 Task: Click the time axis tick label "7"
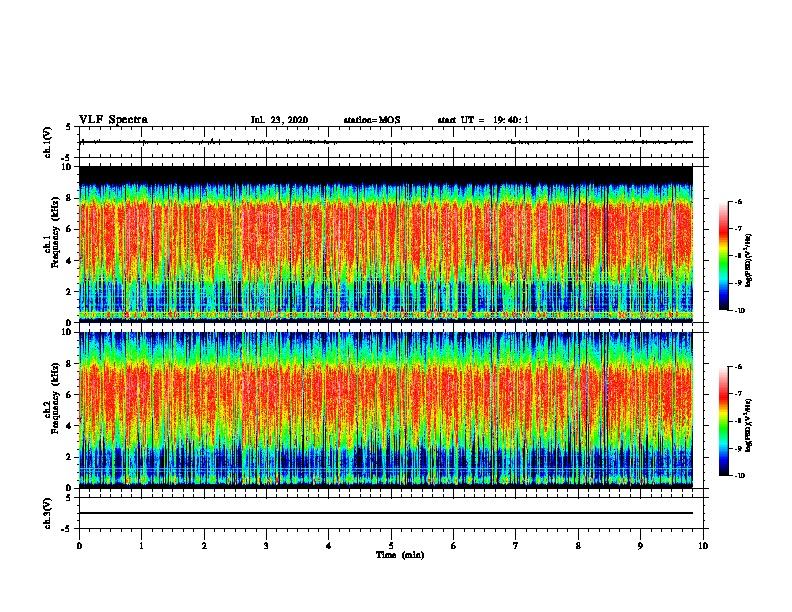[516, 546]
